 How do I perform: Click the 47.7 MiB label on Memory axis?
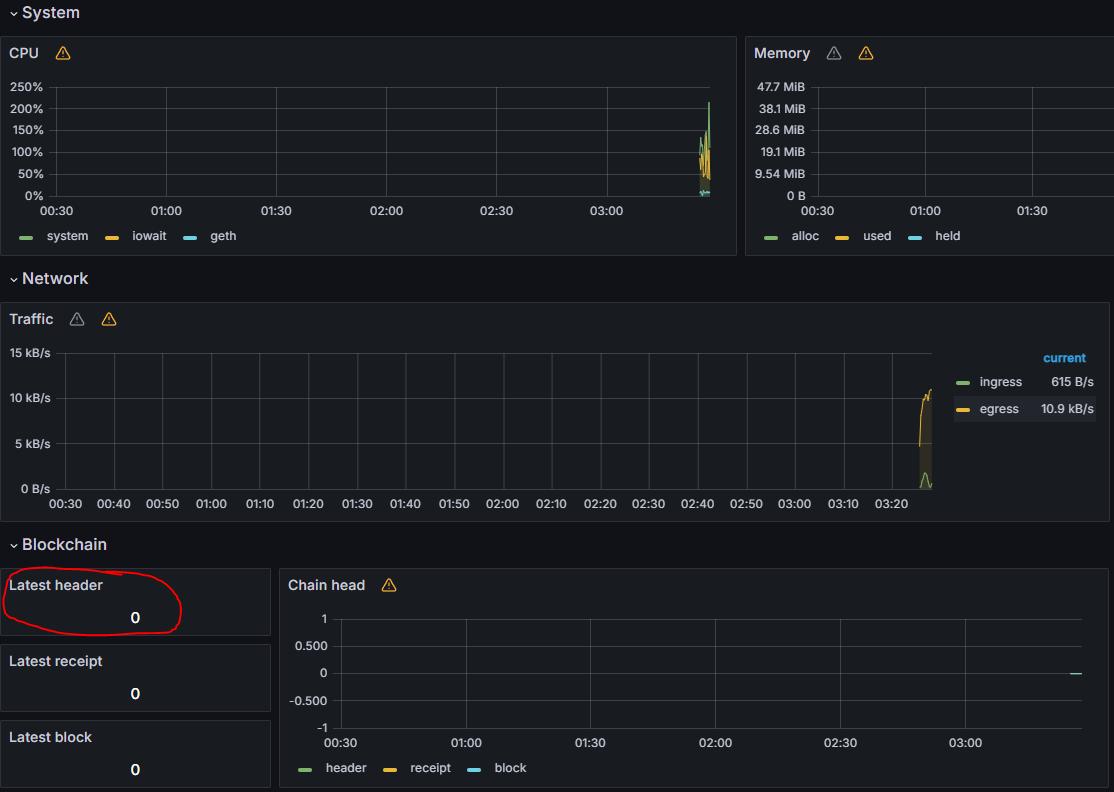point(781,87)
